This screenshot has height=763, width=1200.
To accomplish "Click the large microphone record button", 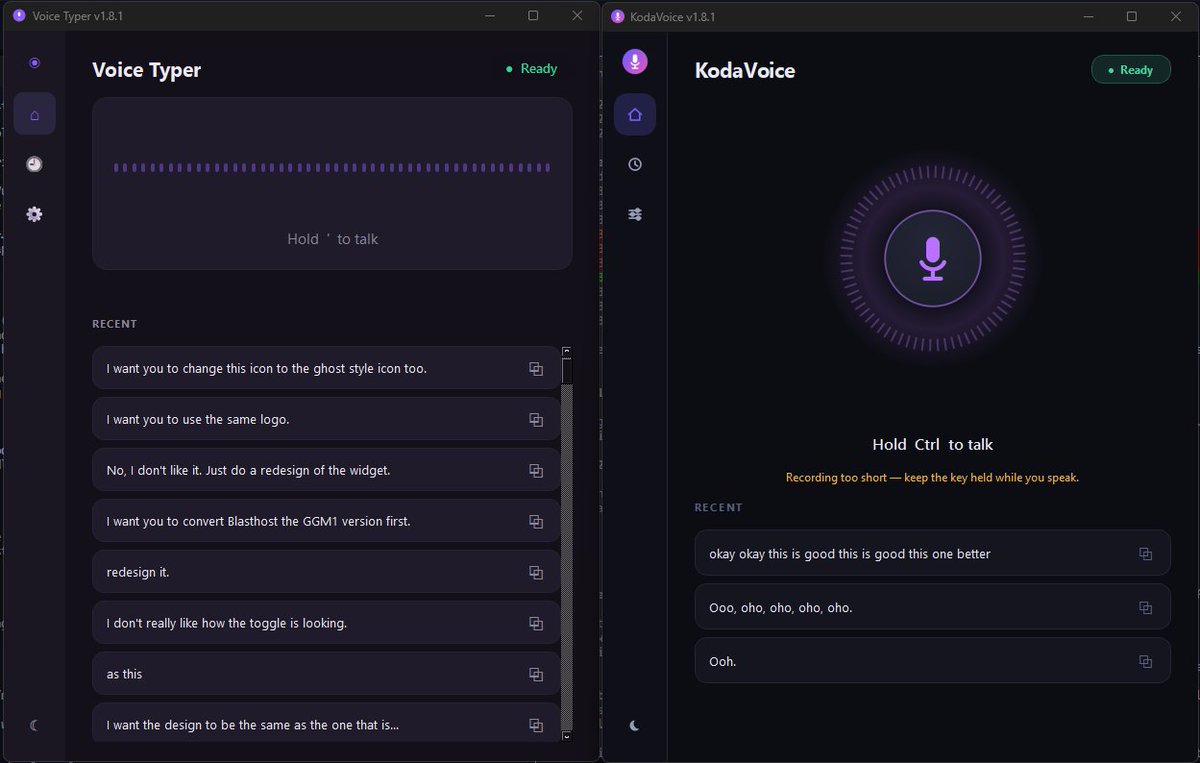I will pyautogui.click(x=933, y=259).
